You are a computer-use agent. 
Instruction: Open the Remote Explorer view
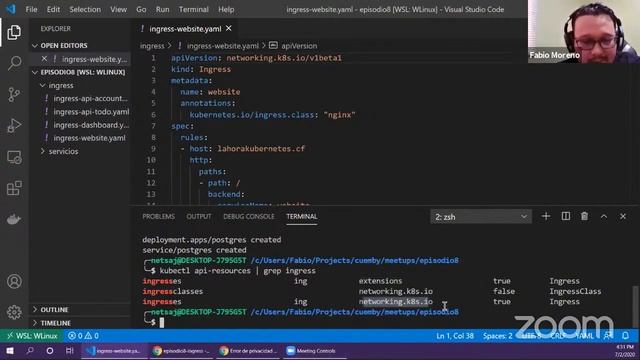[x=14, y=157]
